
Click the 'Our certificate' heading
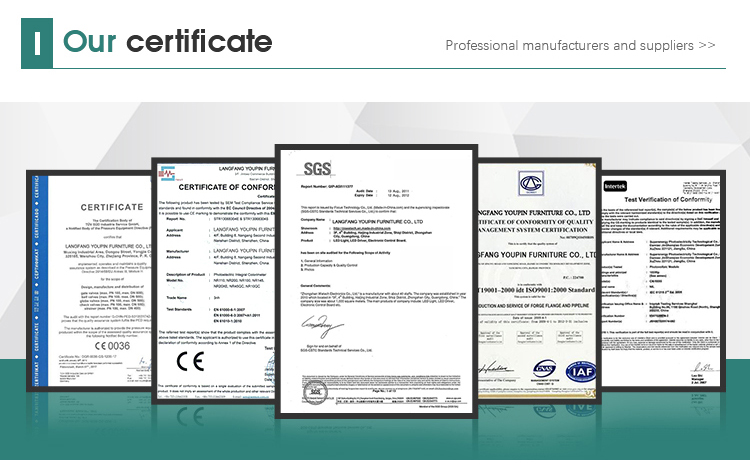point(167,42)
